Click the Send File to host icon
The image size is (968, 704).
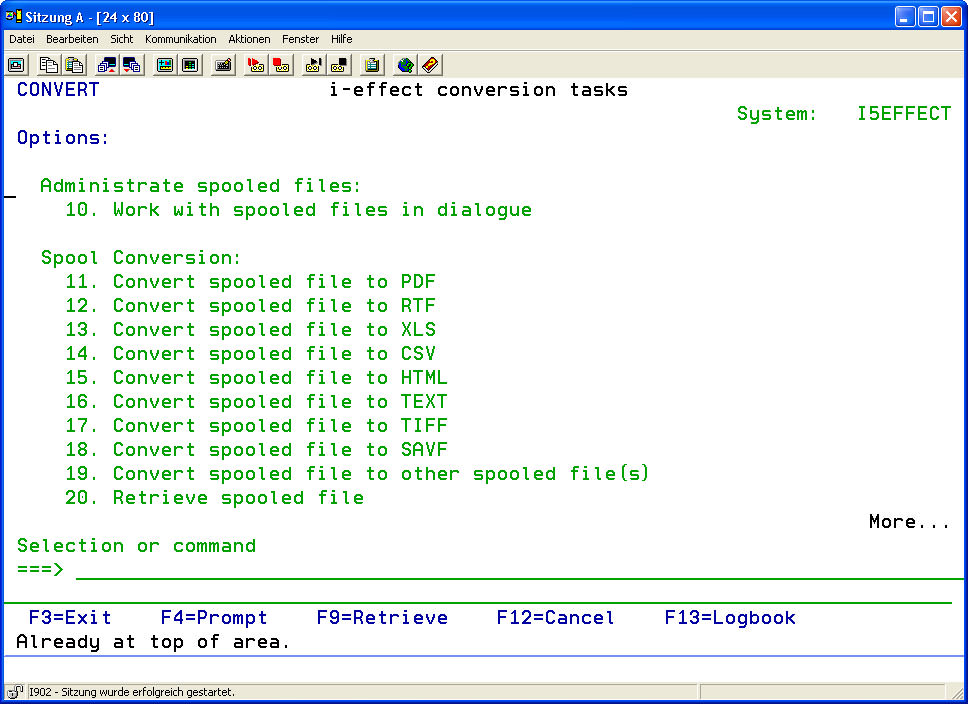tap(107, 65)
